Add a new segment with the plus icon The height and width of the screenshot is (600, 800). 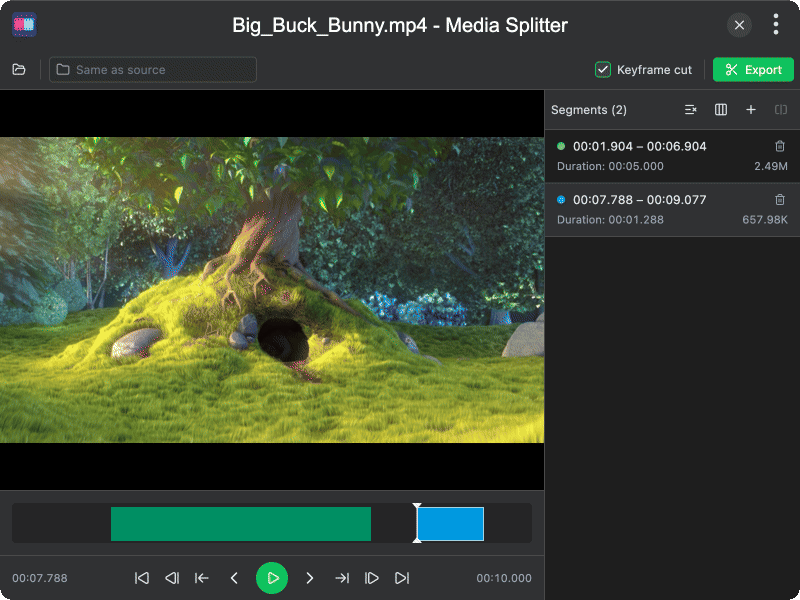[x=751, y=110]
